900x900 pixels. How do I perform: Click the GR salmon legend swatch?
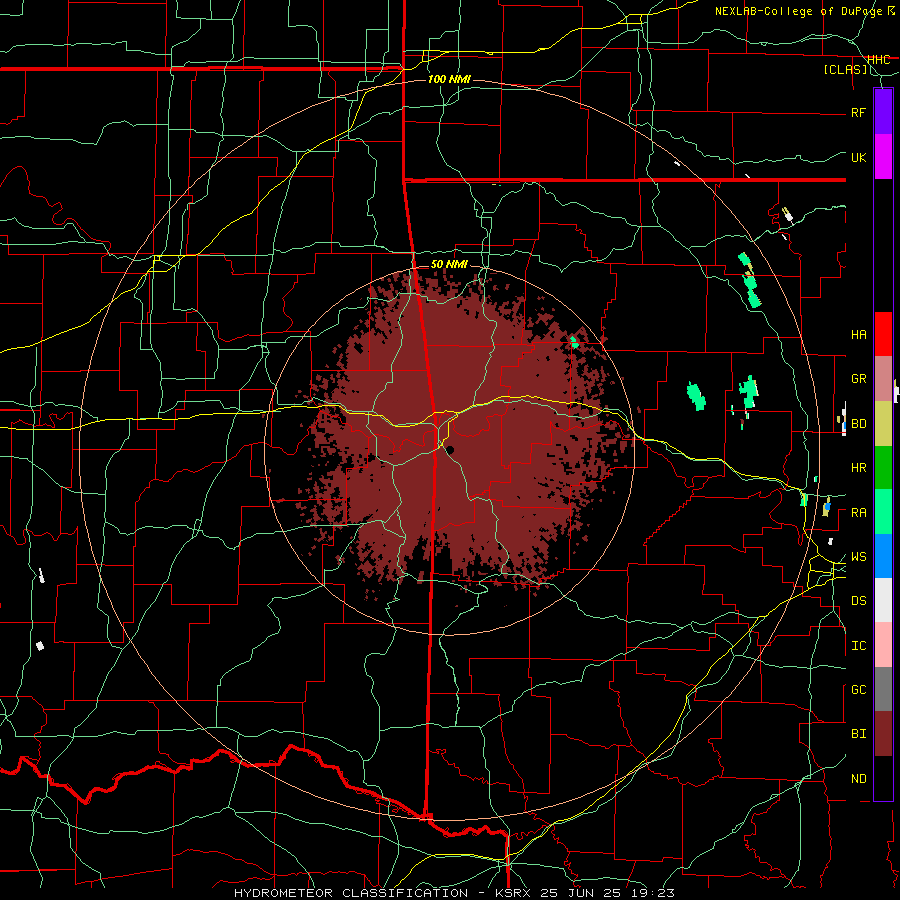(883, 379)
